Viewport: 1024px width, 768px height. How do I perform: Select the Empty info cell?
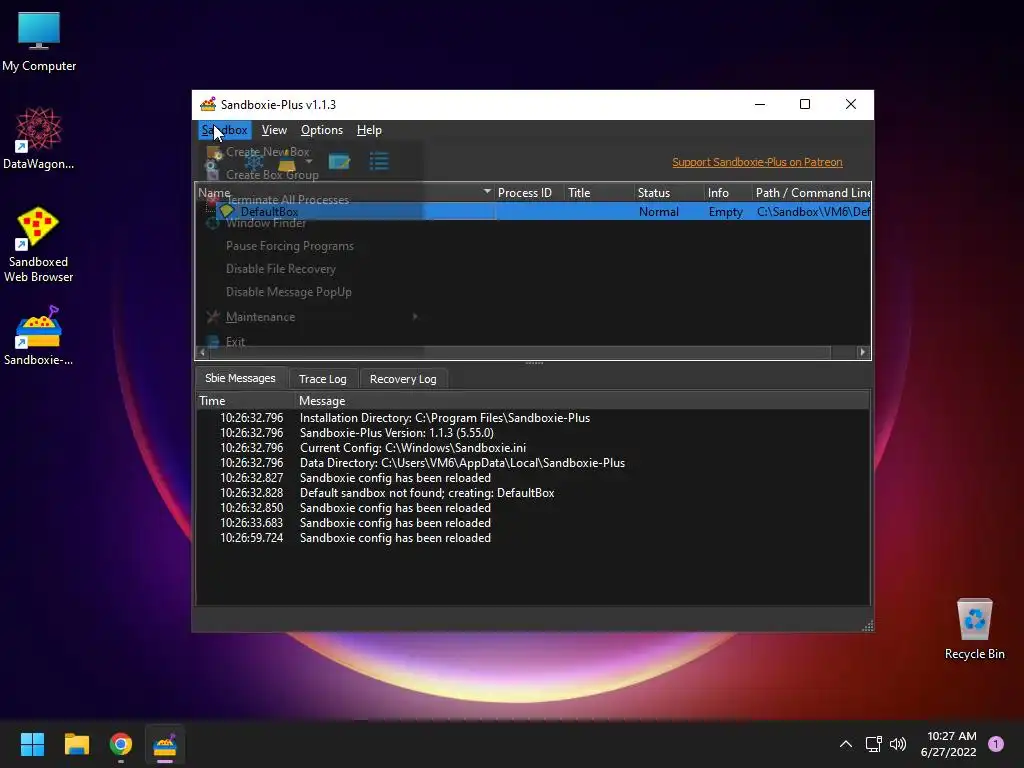pyautogui.click(x=726, y=212)
